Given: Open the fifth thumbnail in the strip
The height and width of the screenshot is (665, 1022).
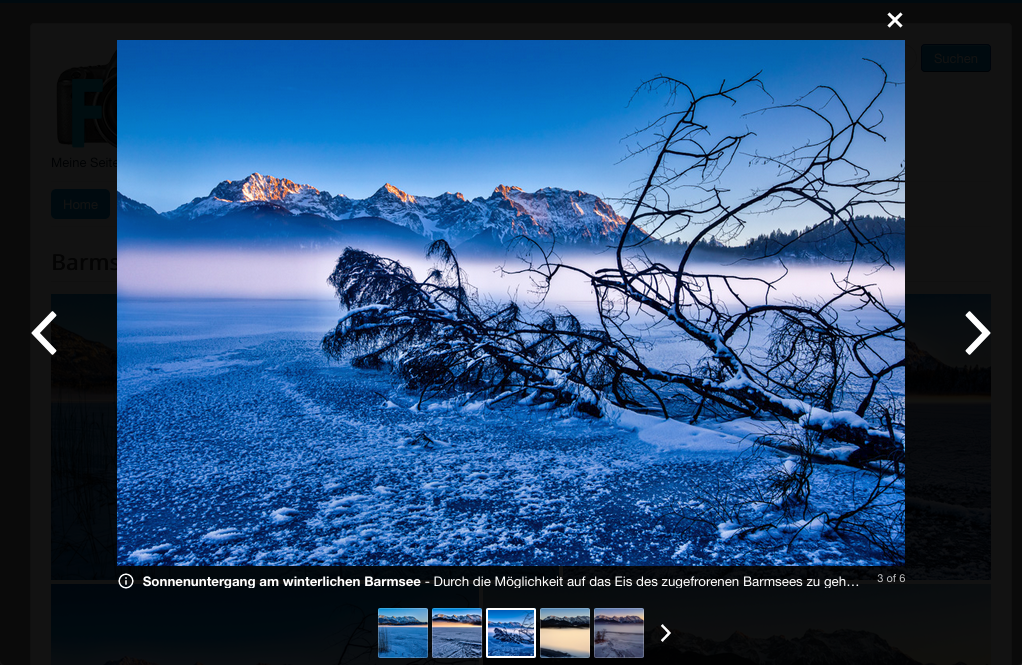Looking at the screenshot, I should (x=619, y=633).
